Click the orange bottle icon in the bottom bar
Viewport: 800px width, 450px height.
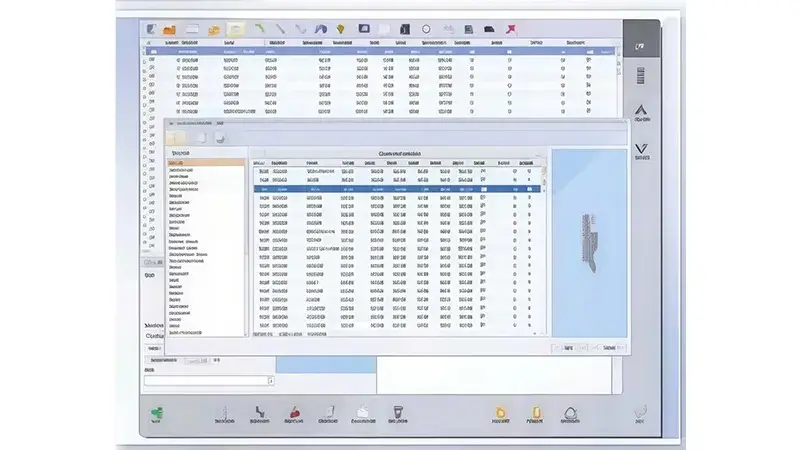click(535, 412)
